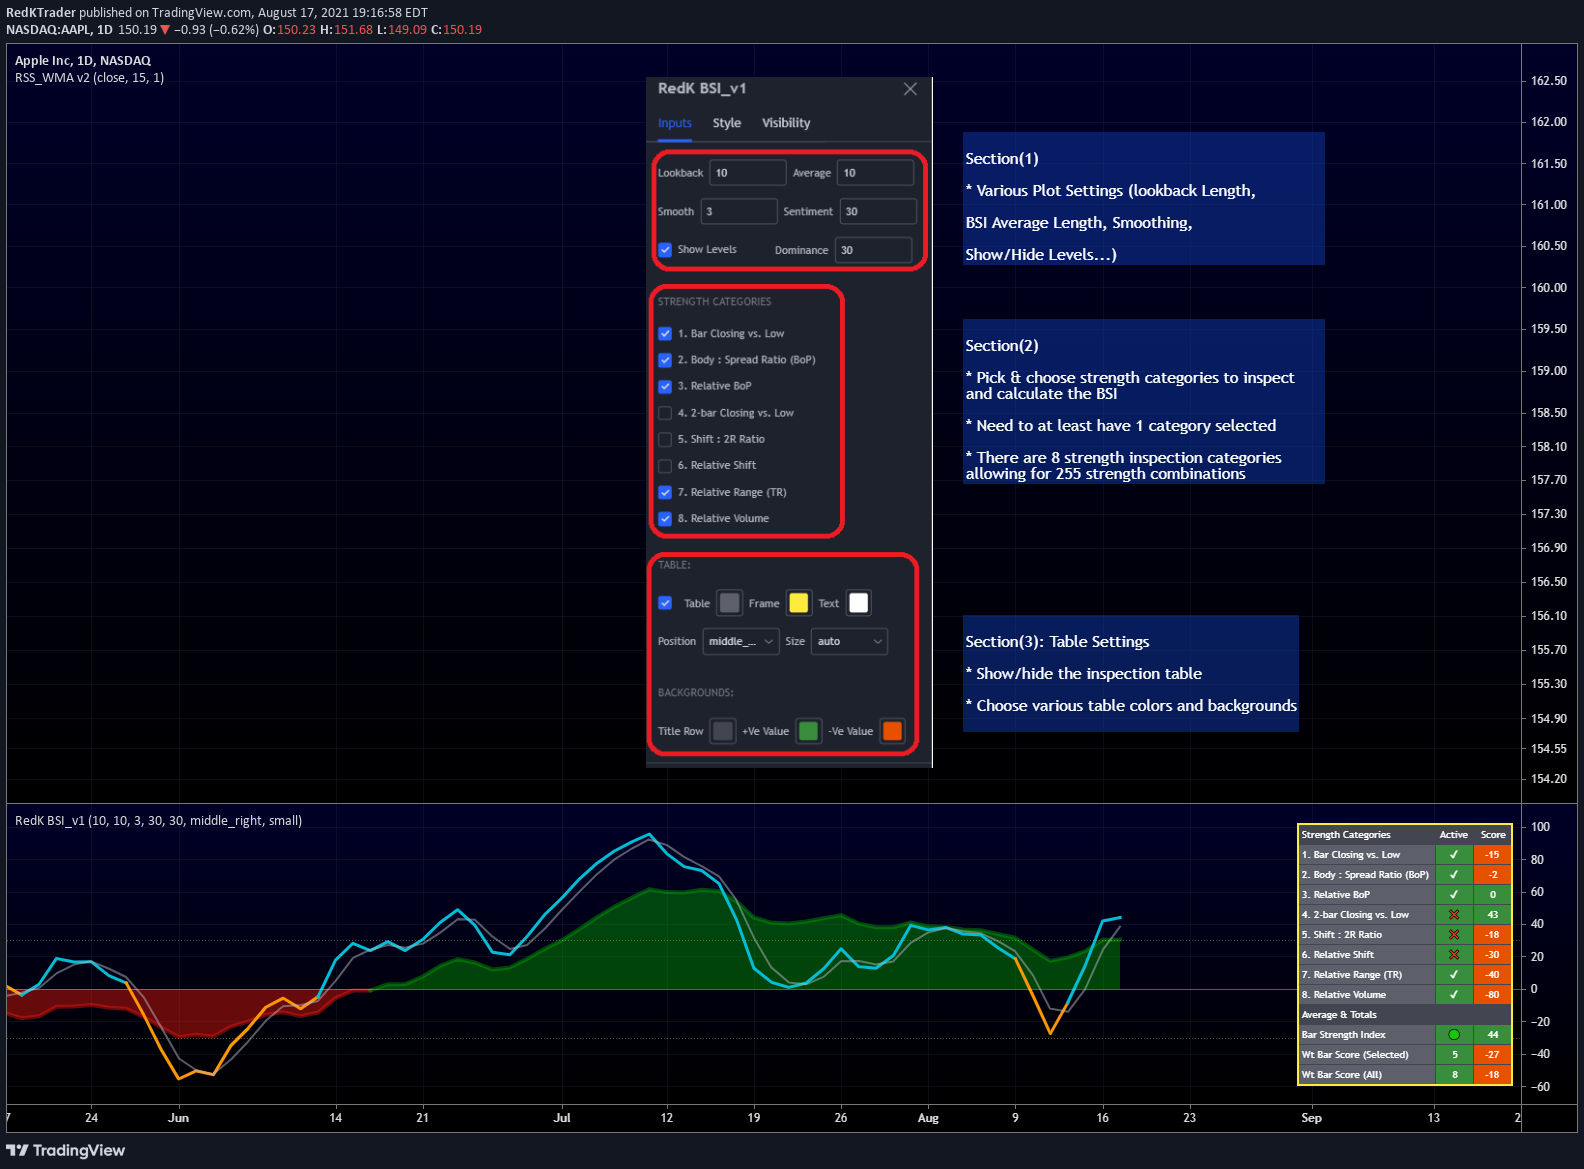
Task: Close the RedK BSI_v1 settings dialog
Action: (910, 89)
